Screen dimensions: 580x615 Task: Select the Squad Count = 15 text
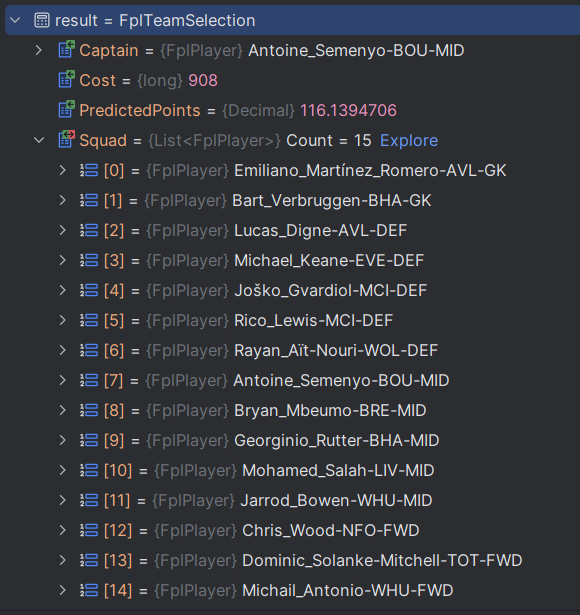329,140
